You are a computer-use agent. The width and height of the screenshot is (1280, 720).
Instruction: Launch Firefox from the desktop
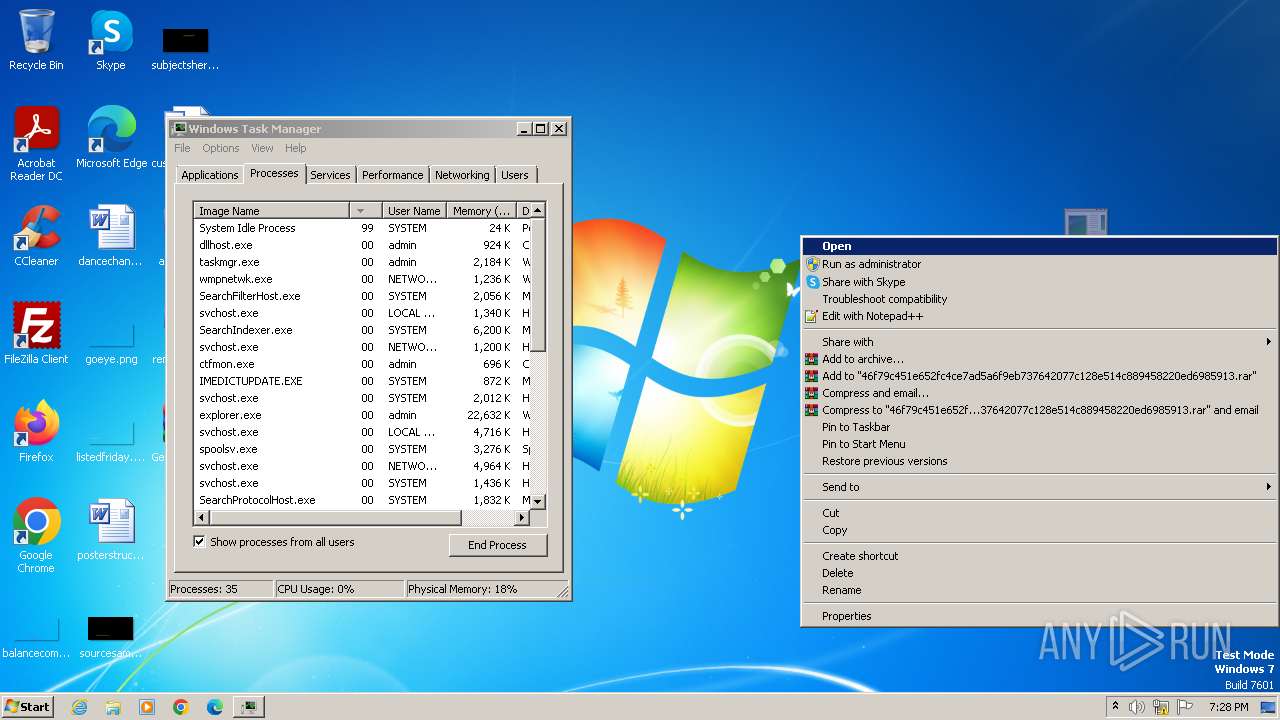(x=36, y=431)
